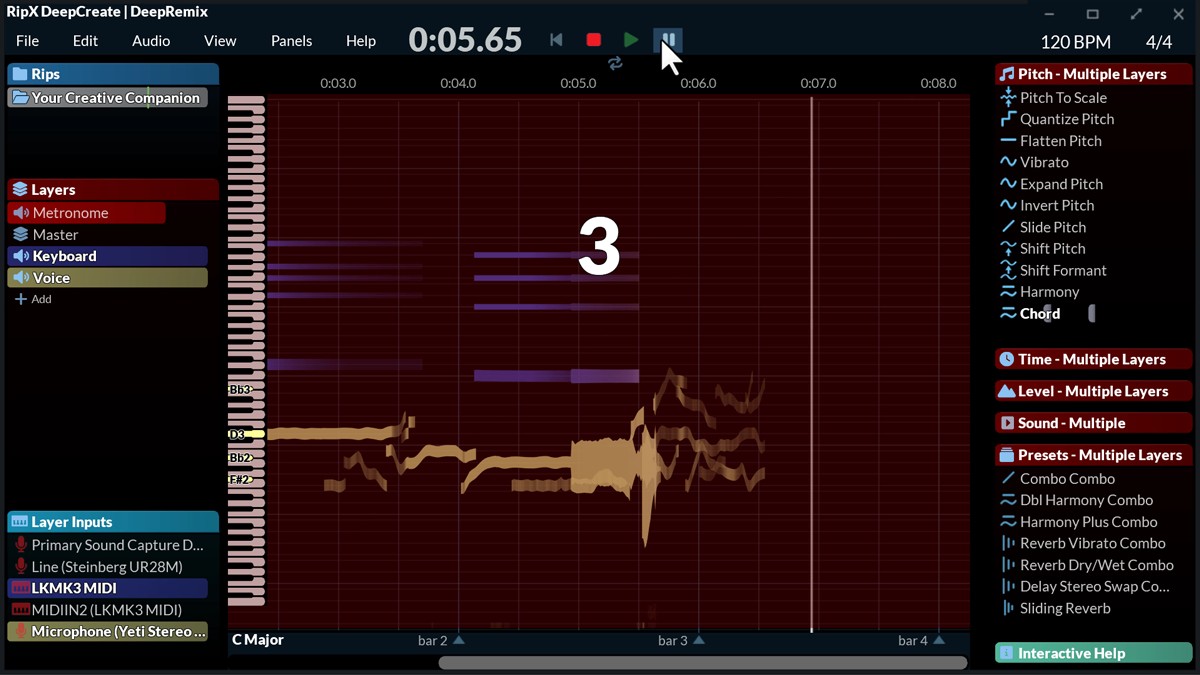Click the loop repeat icon below the transport
The image size is (1200, 675).
pyautogui.click(x=615, y=63)
